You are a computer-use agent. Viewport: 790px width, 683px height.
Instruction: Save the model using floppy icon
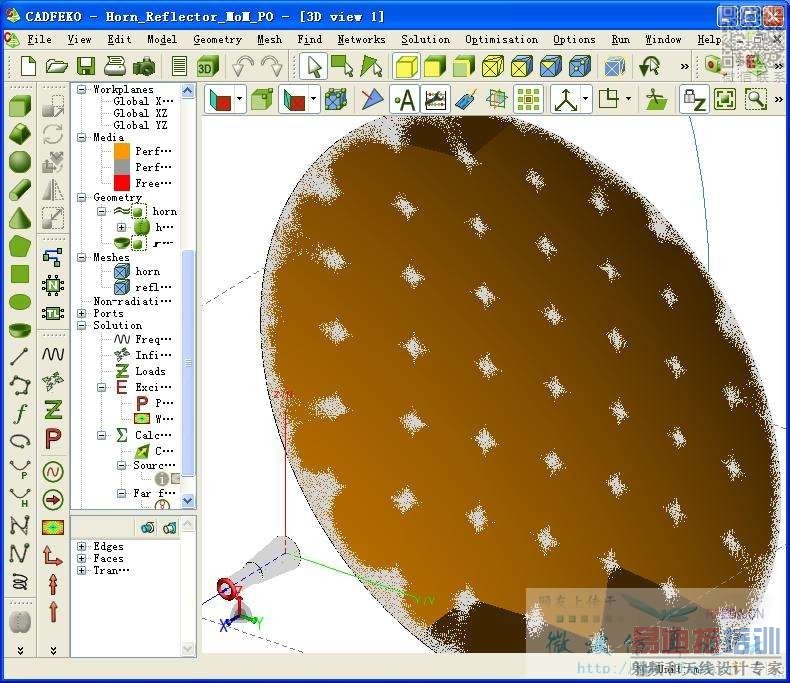tap(86, 66)
